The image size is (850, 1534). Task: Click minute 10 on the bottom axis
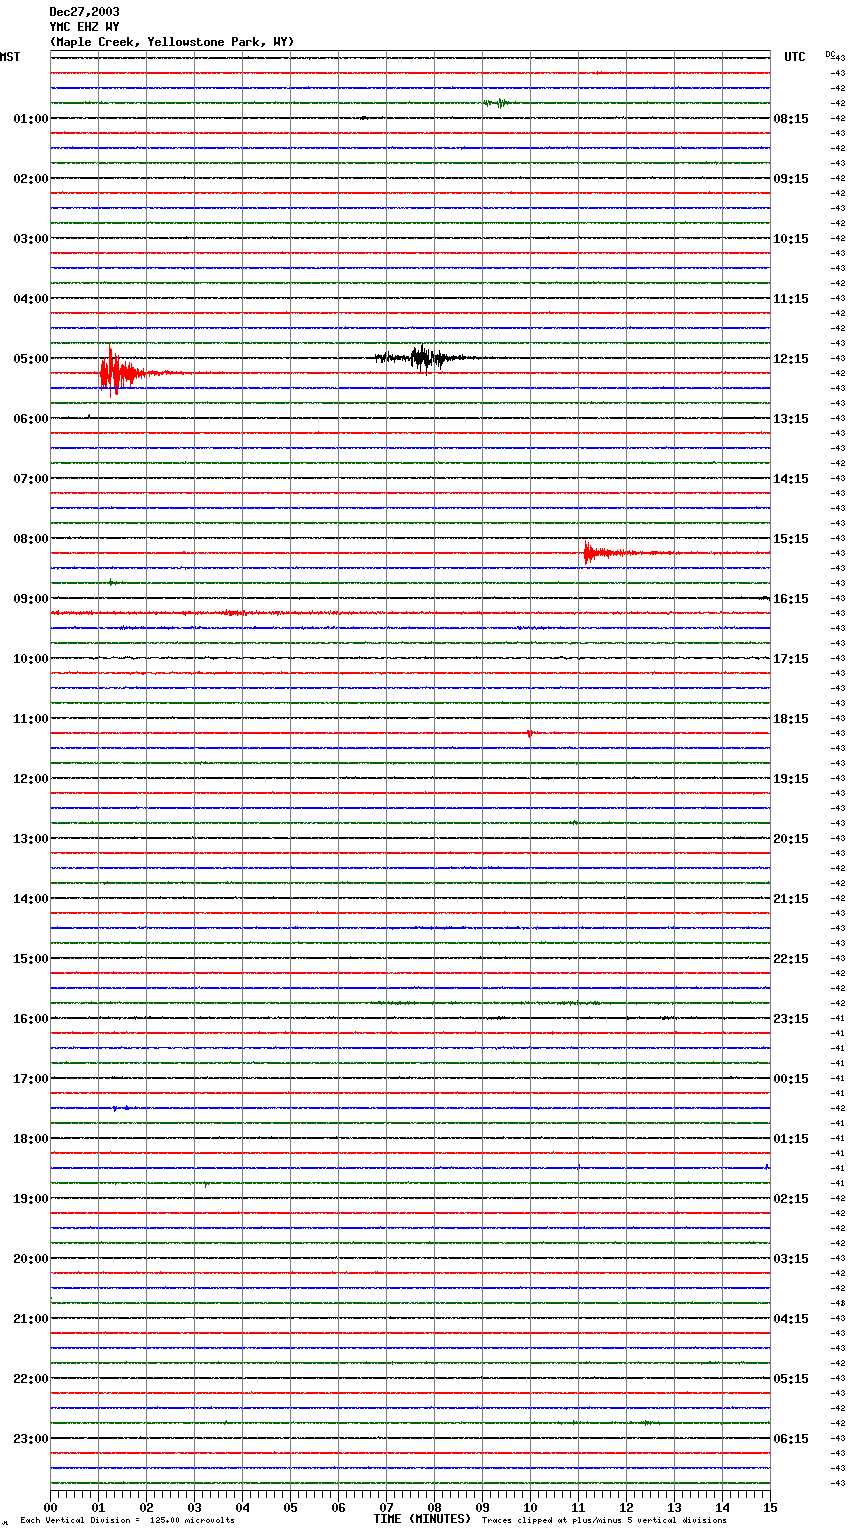pos(530,1507)
